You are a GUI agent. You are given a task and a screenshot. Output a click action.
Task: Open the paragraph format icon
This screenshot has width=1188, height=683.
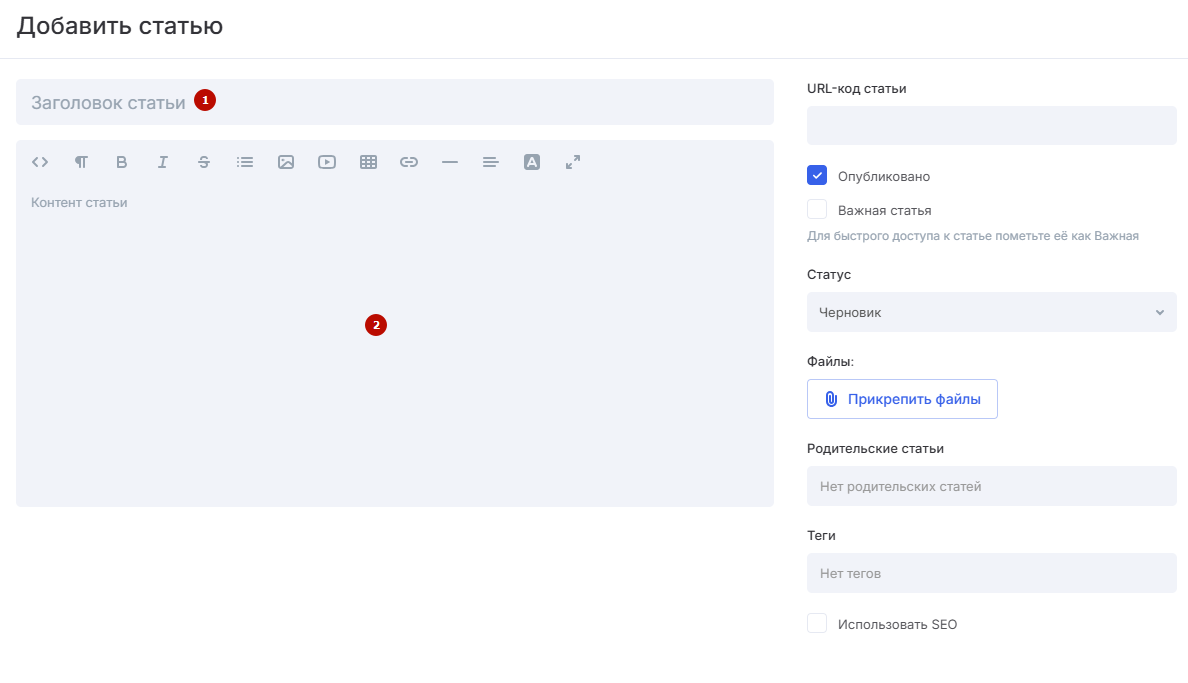(x=81, y=162)
